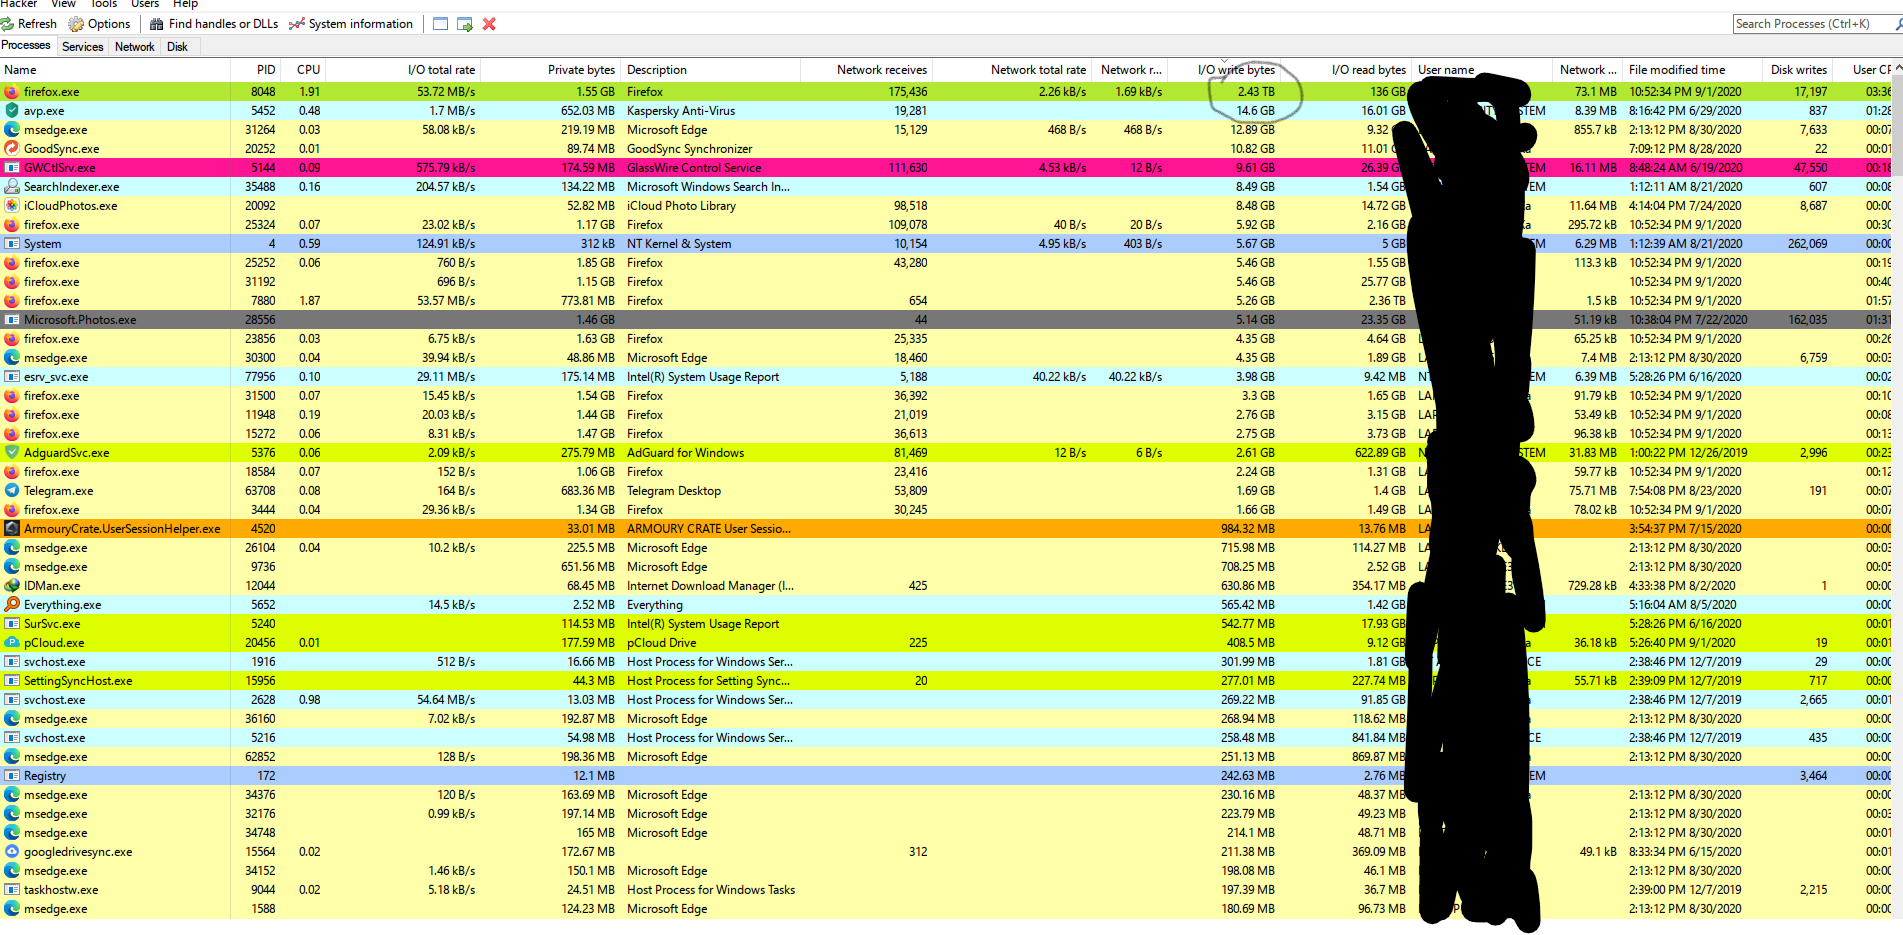Open the Disk tab
1903x935 pixels.
(177, 47)
